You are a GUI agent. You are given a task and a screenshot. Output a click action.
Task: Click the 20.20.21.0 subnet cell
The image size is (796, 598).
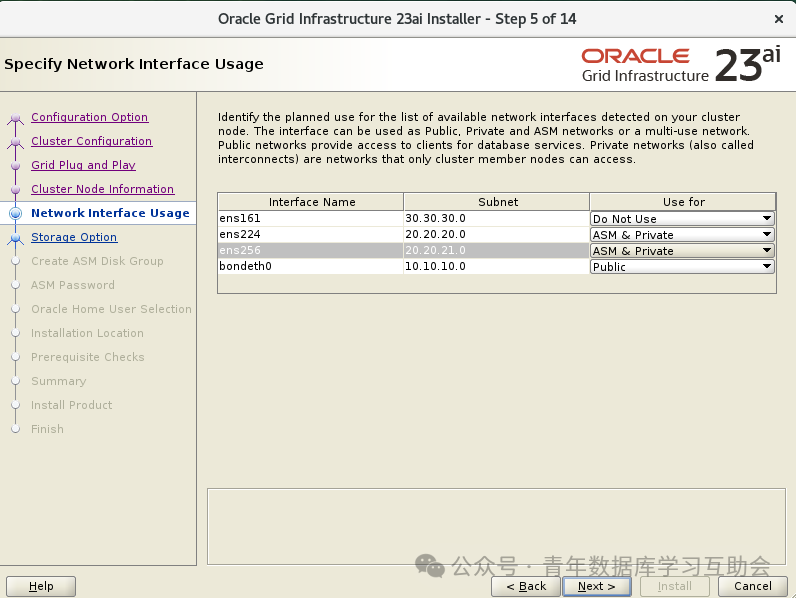coord(496,250)
